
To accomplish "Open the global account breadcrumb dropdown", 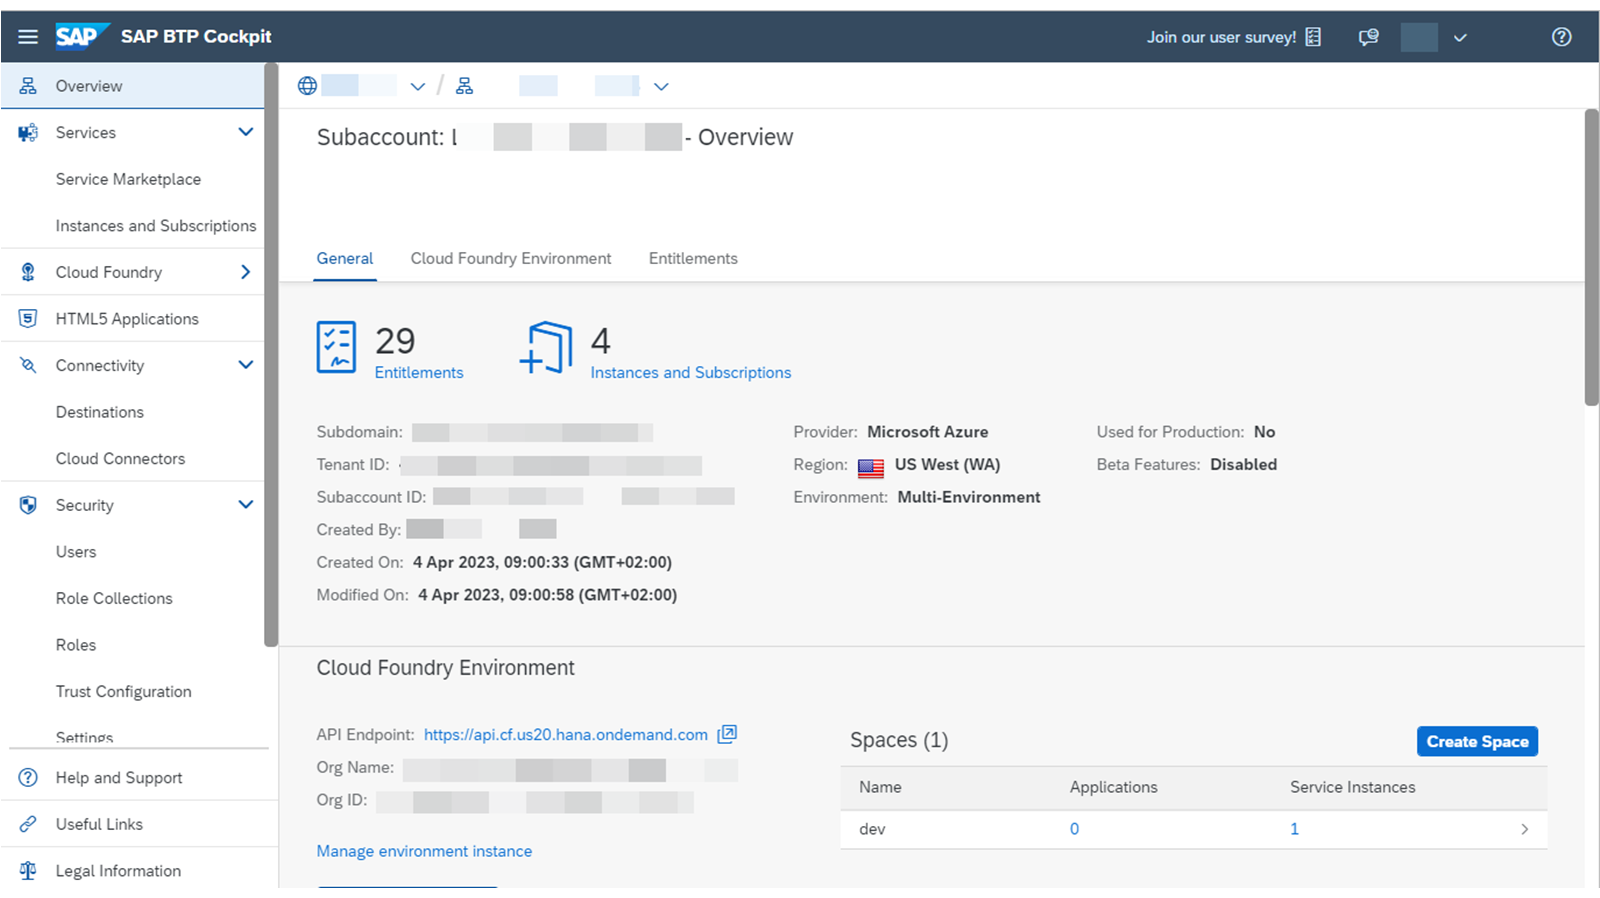I will [418, 87].
